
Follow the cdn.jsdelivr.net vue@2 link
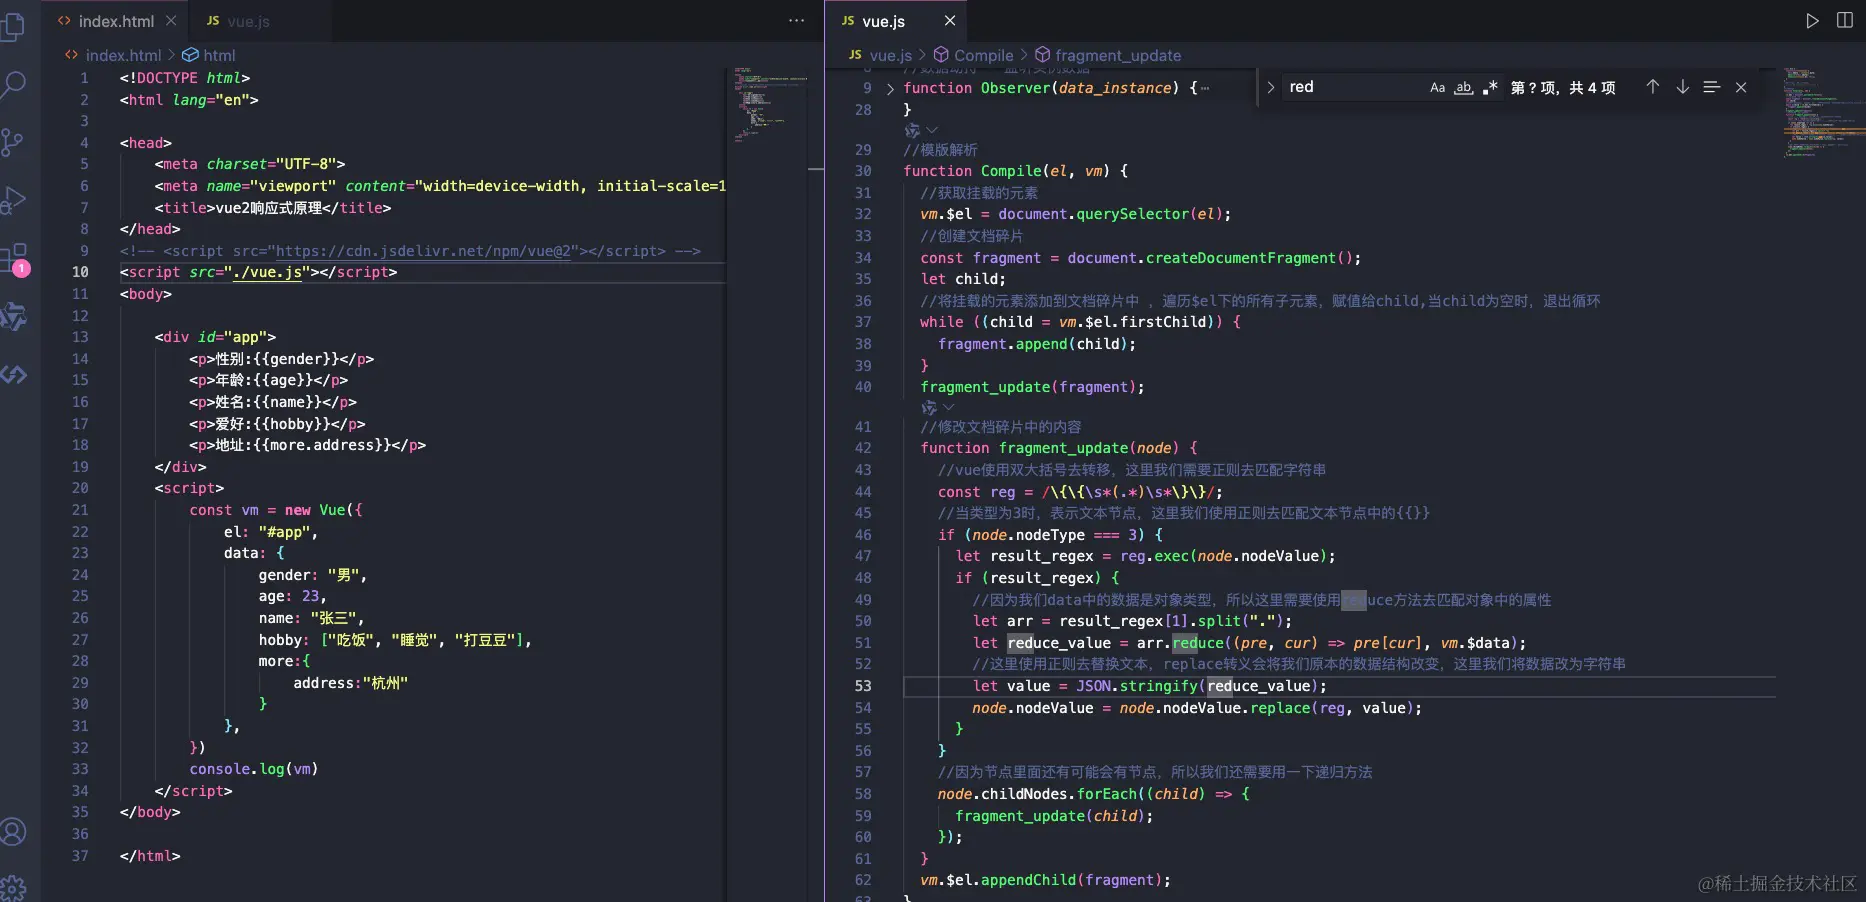[x=421, y=251]
